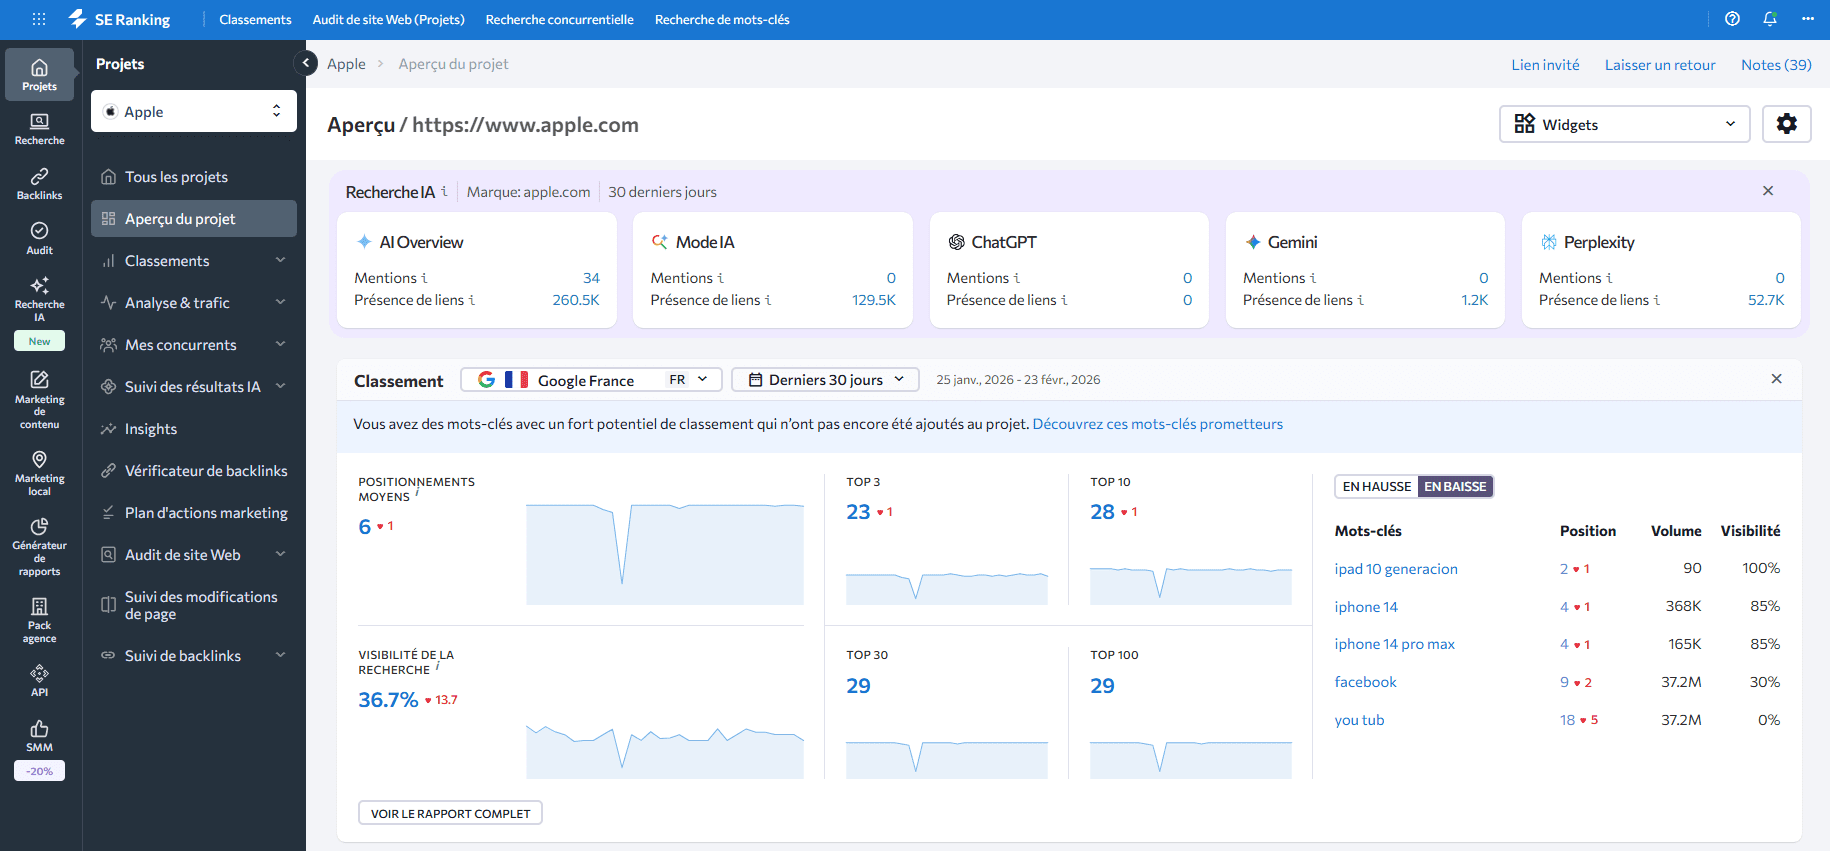Screen dimensions: 1830x851
Task: Open the Backlinks rail icon
Action: tap(39, 184)
